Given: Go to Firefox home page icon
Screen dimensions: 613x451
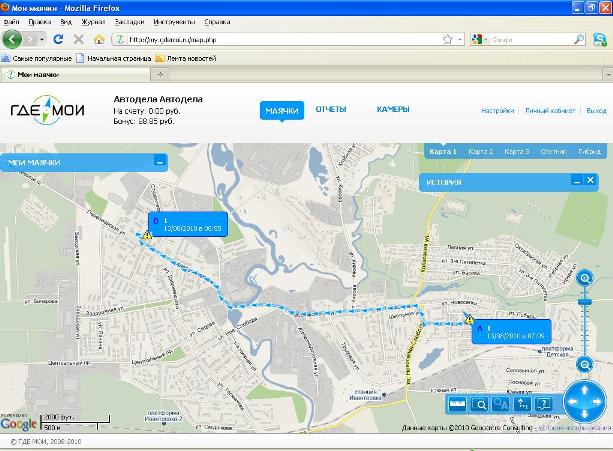Looking at the screenshot, I should [x=98, y=39].
